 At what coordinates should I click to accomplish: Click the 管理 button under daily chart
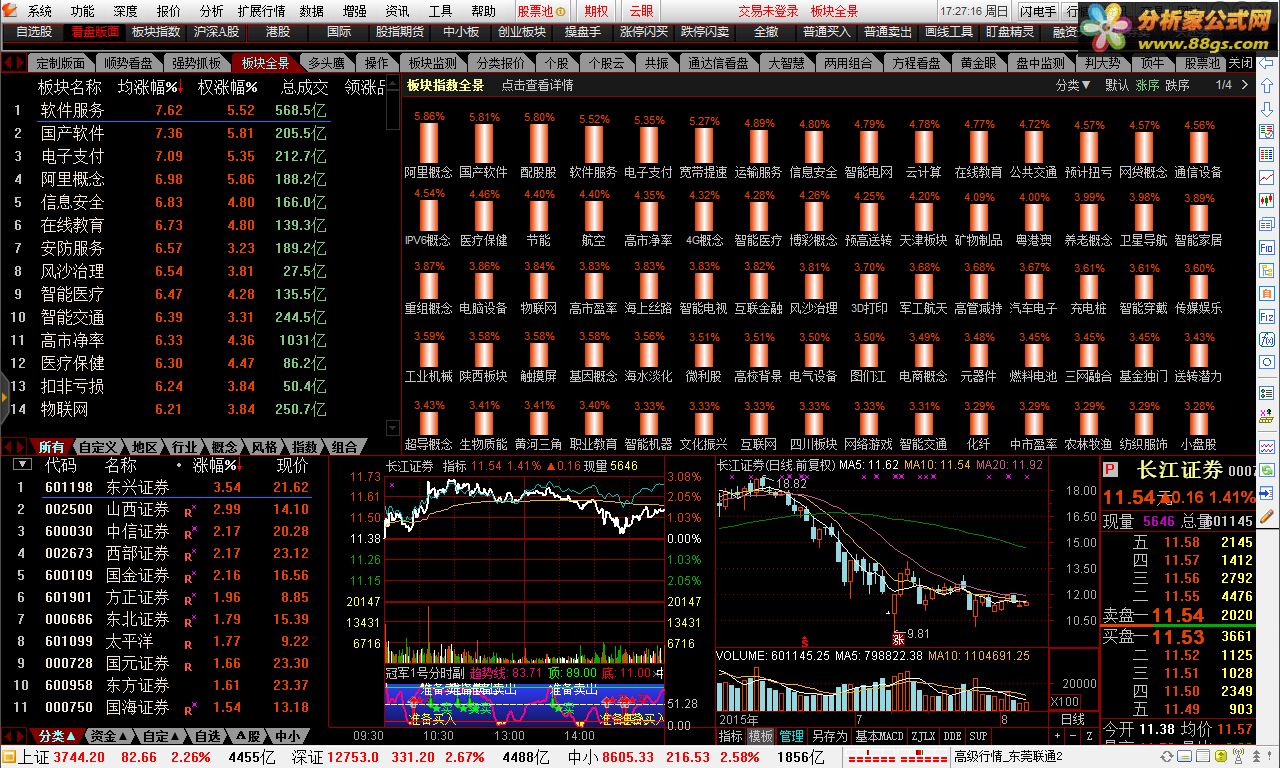click(791, 736)
